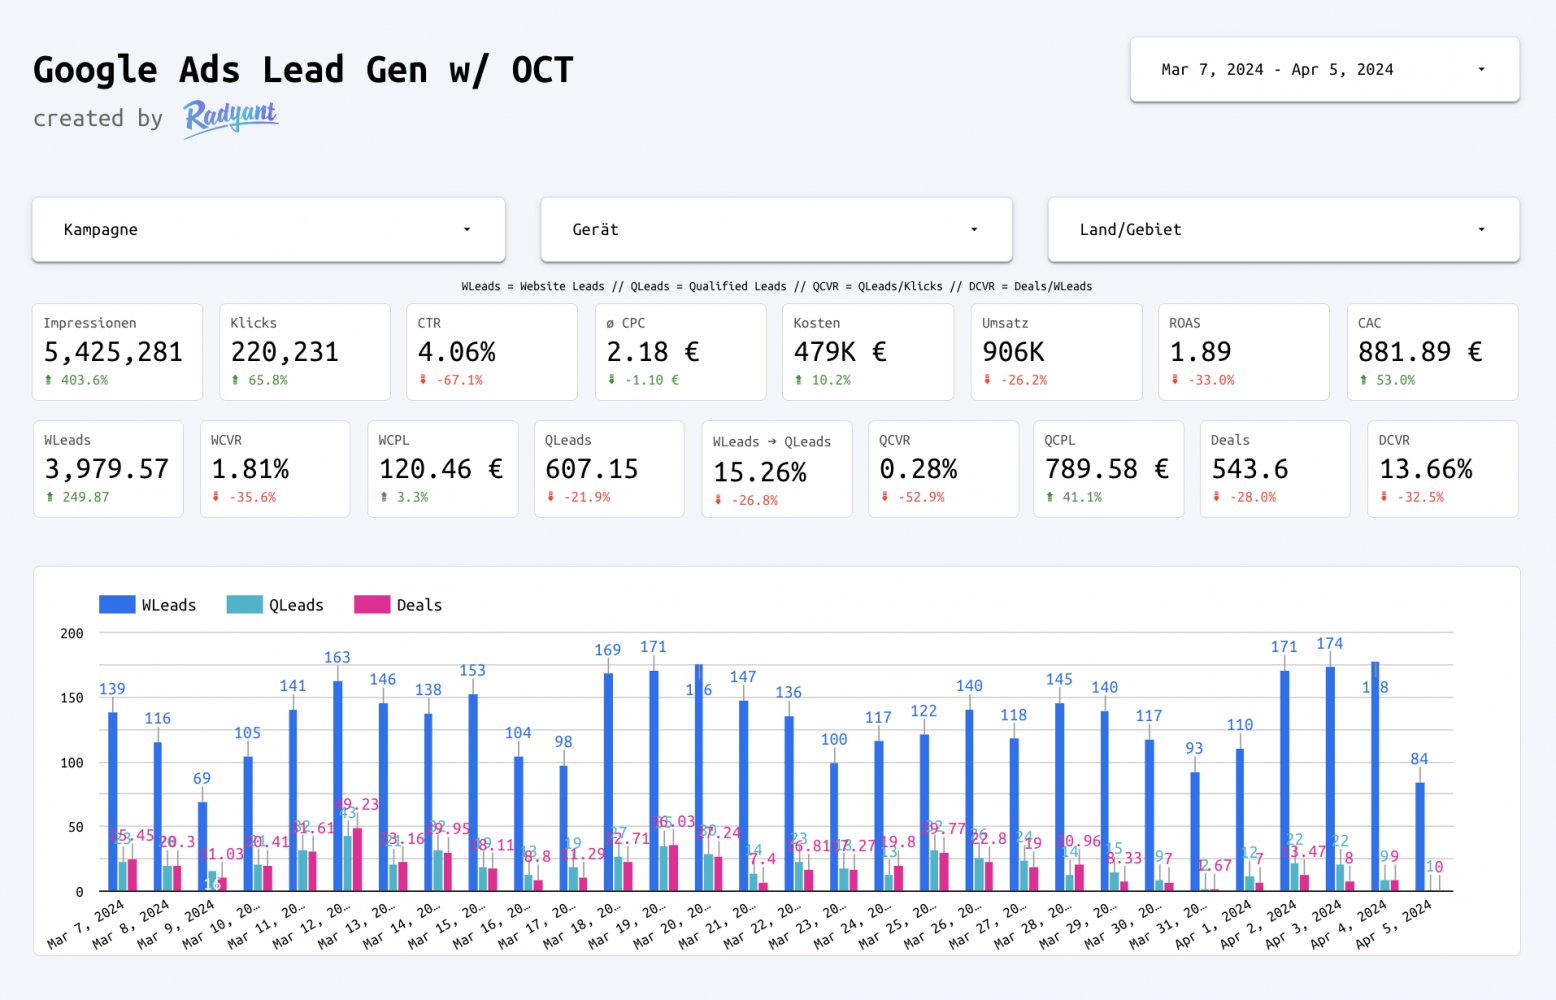Click the Umsatz red down-arrow indicator
Image resolution: width=1556 pixels, height=1000 pixels.
point(987,380)
